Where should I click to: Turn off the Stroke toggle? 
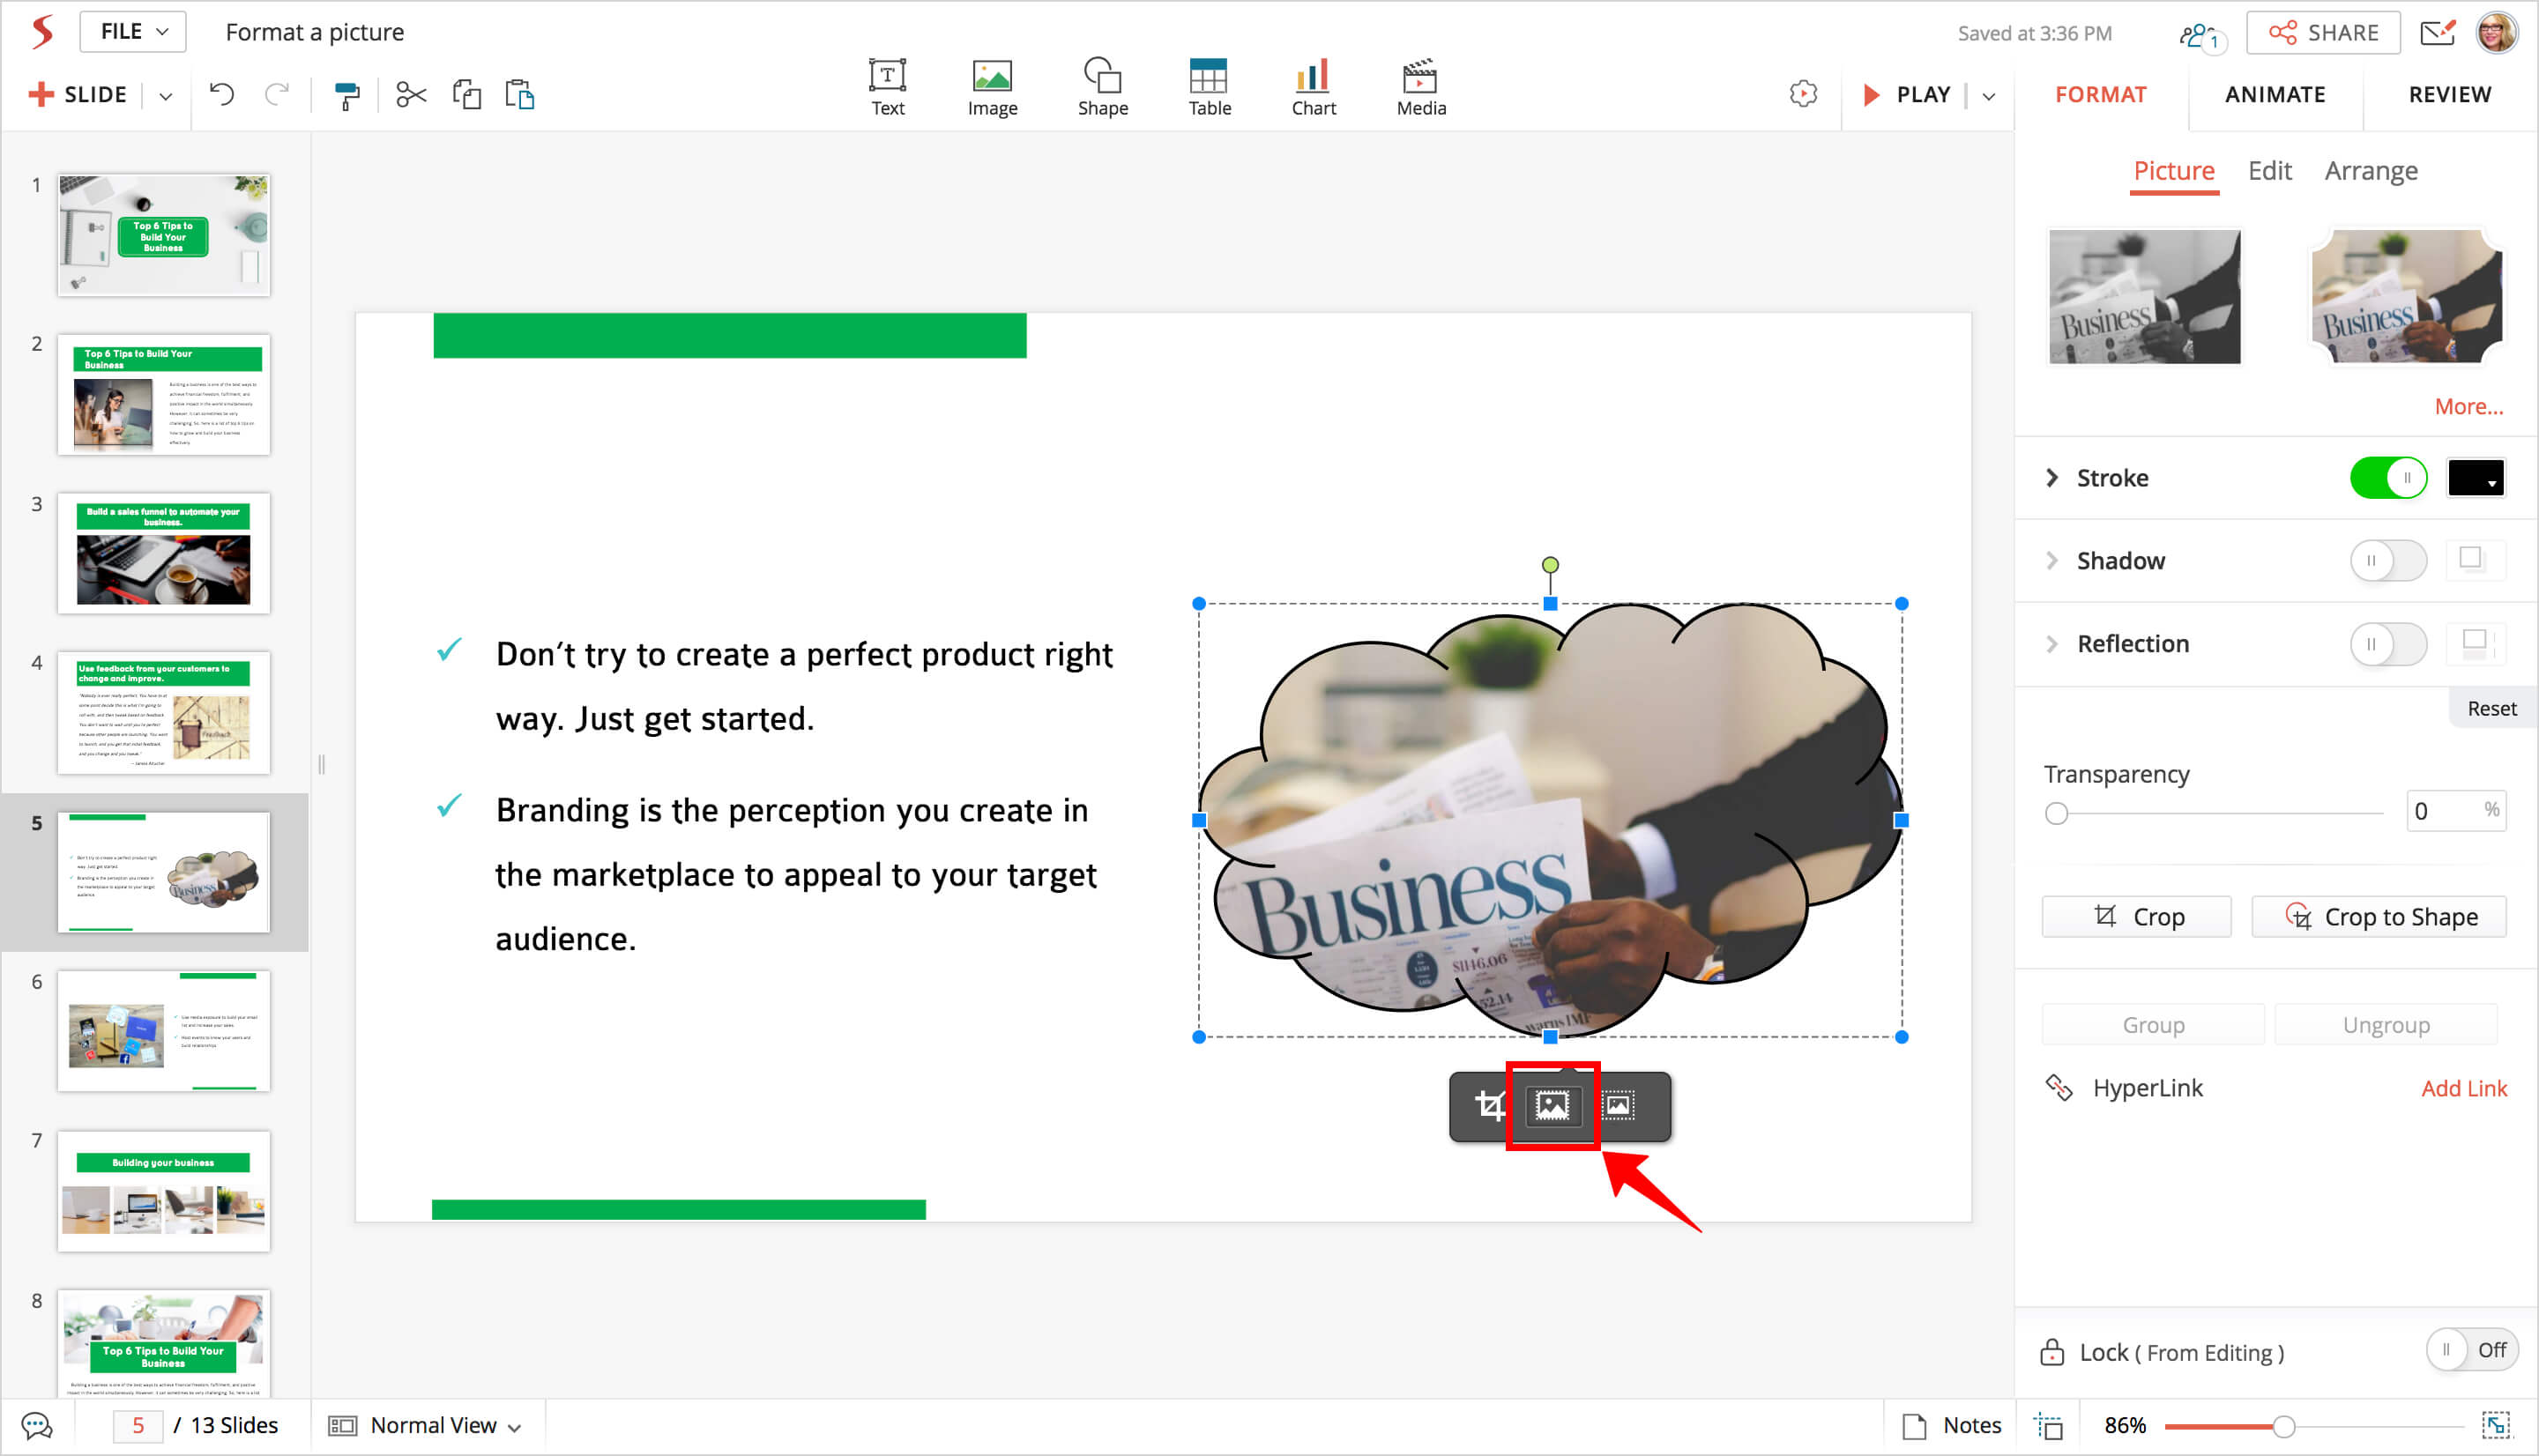point(2387,478)
